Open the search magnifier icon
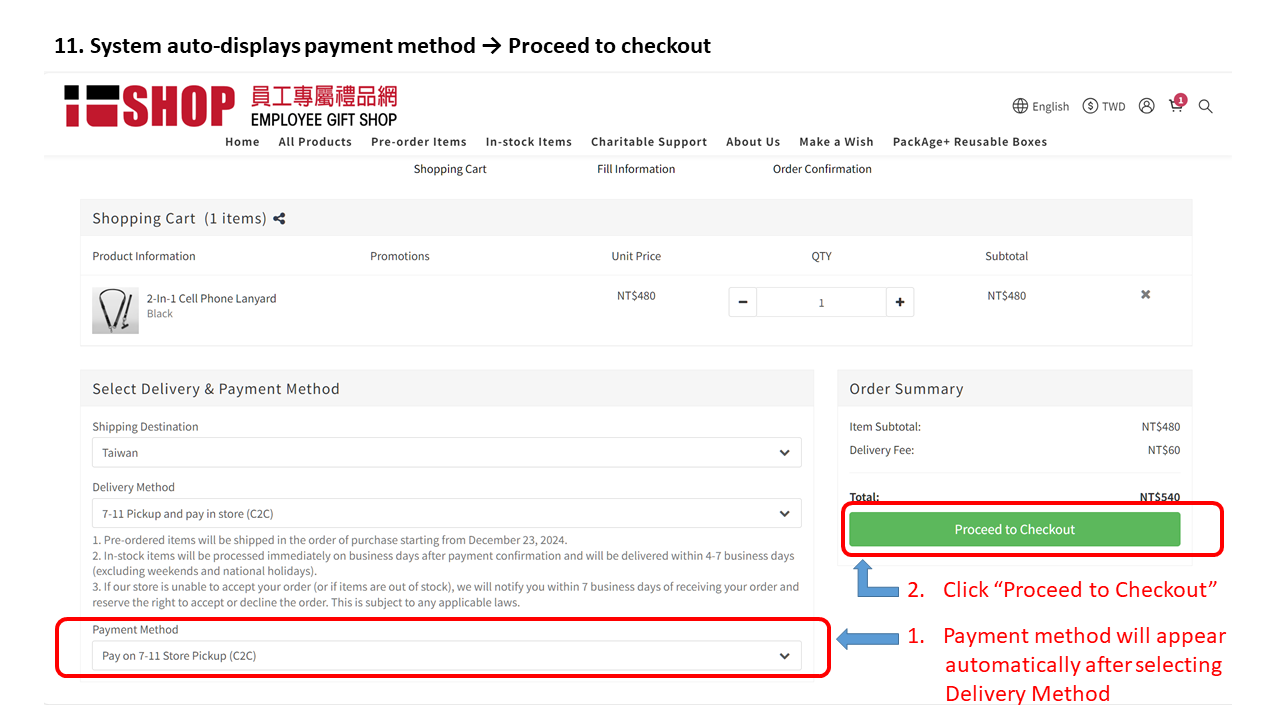1280x720 pixels. coord(1206,106)
